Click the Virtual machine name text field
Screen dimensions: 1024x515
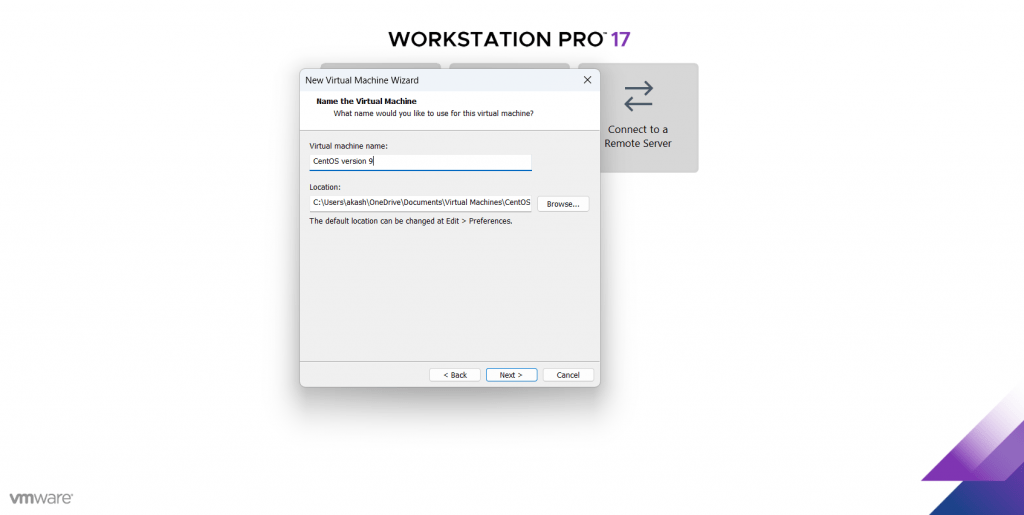[421, 161]
